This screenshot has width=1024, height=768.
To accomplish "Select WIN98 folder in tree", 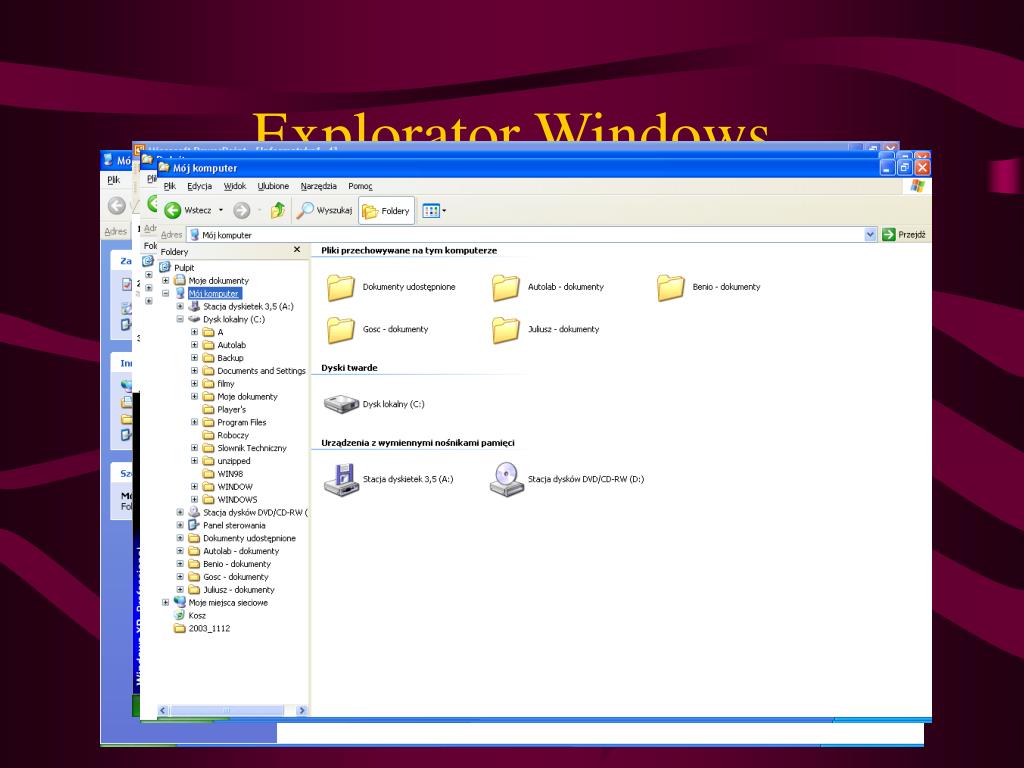I will 230,474.
